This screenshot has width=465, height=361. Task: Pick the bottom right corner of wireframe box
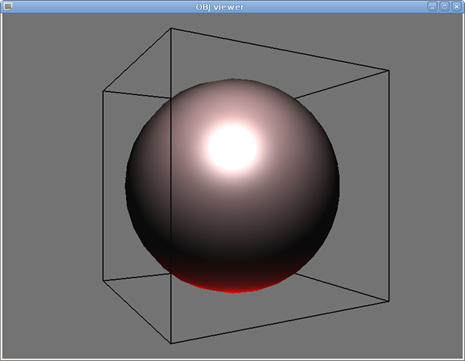click(389, 301)
